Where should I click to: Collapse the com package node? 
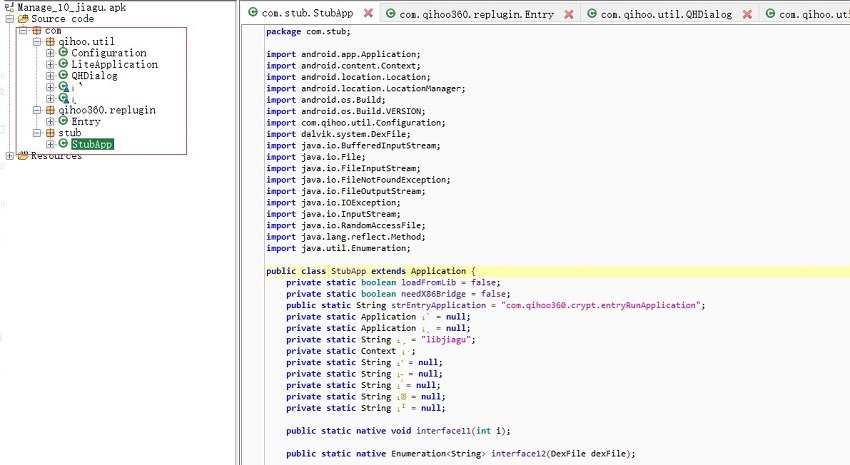[23, 30]
